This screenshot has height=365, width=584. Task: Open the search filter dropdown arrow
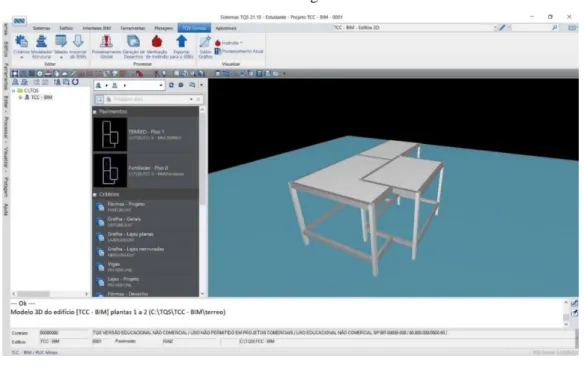pyautogui.click(x=191, y=99)
